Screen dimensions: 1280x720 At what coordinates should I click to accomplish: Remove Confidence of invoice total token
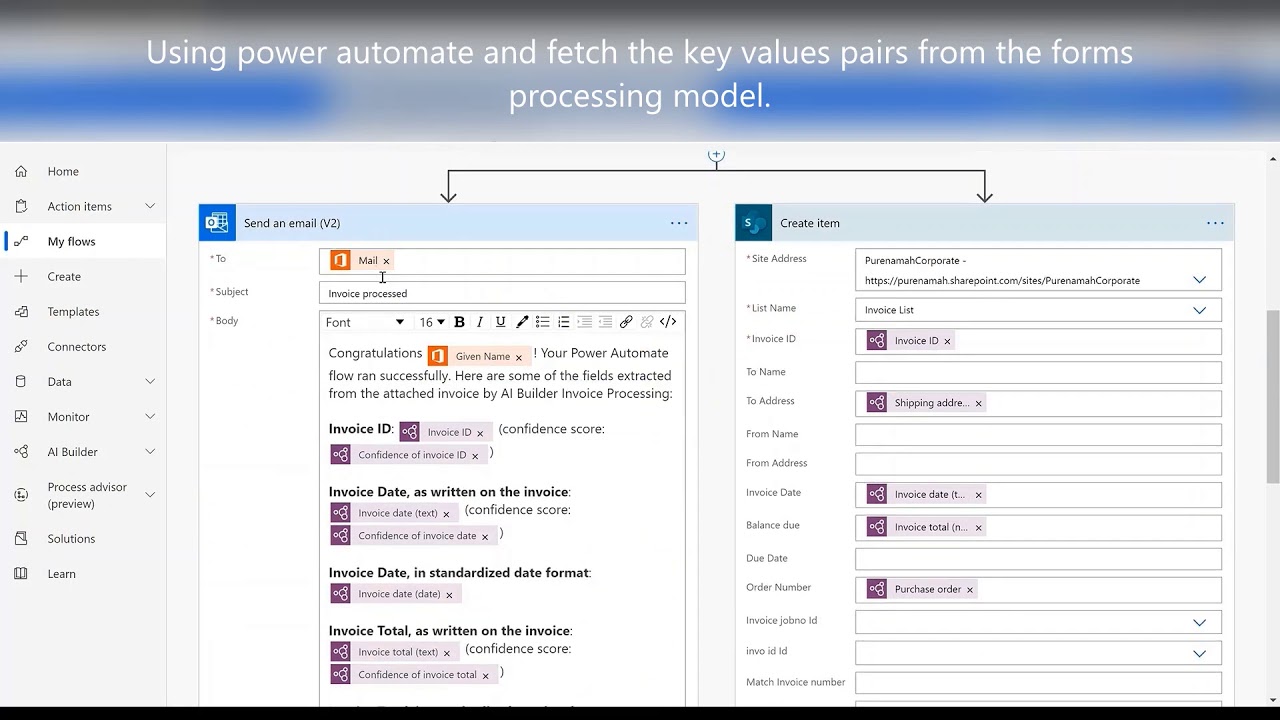point(485,675)
